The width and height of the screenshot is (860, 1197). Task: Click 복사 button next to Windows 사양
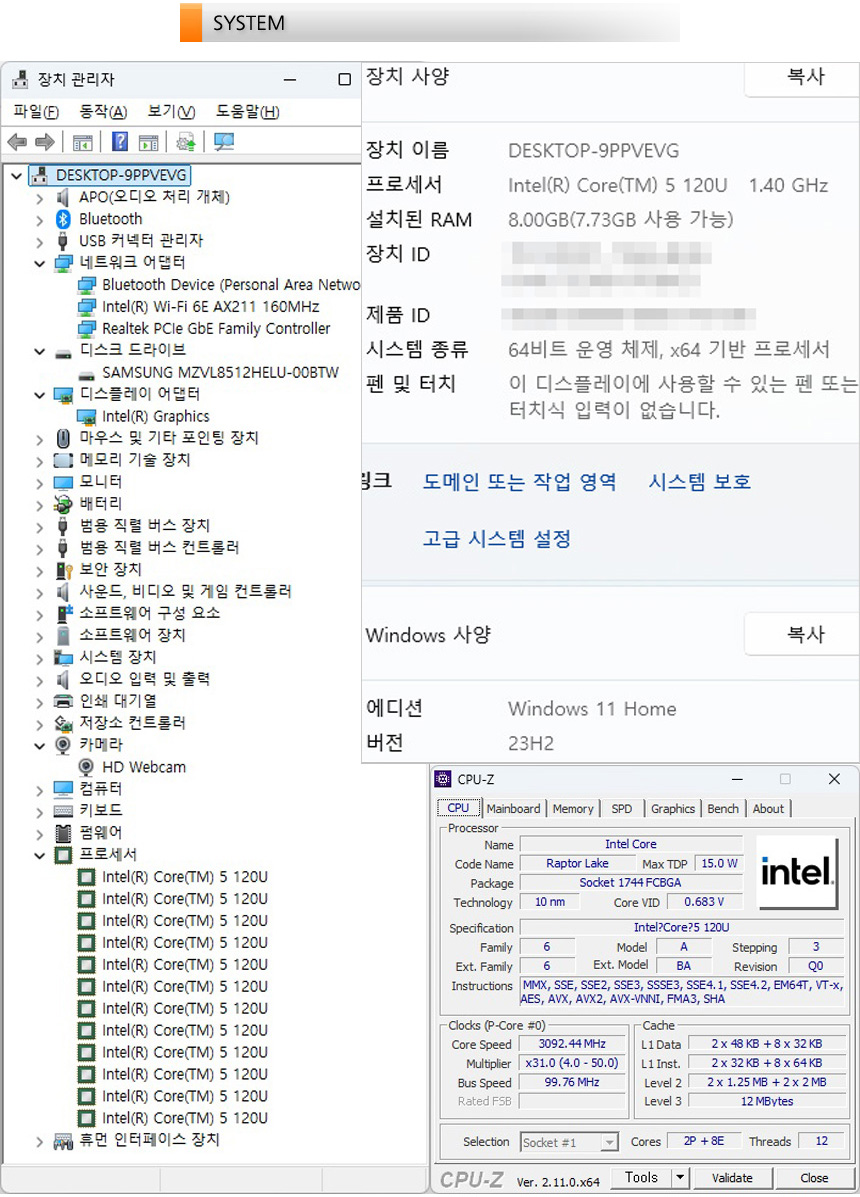point(805,634)
